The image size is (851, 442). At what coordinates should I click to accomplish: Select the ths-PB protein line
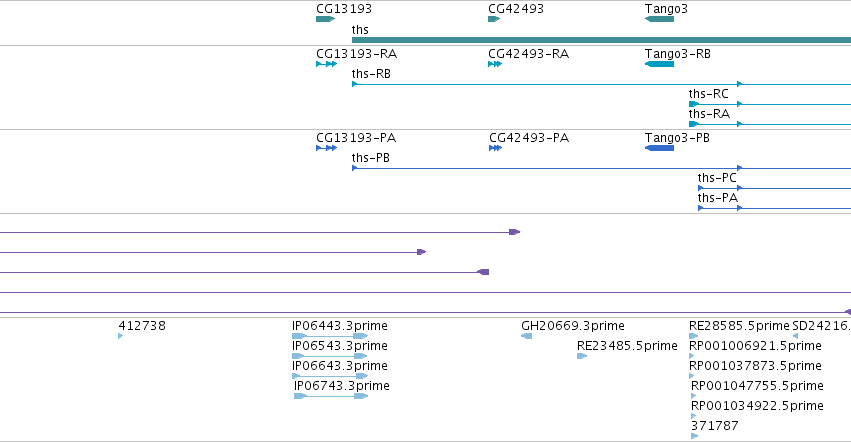601,168
